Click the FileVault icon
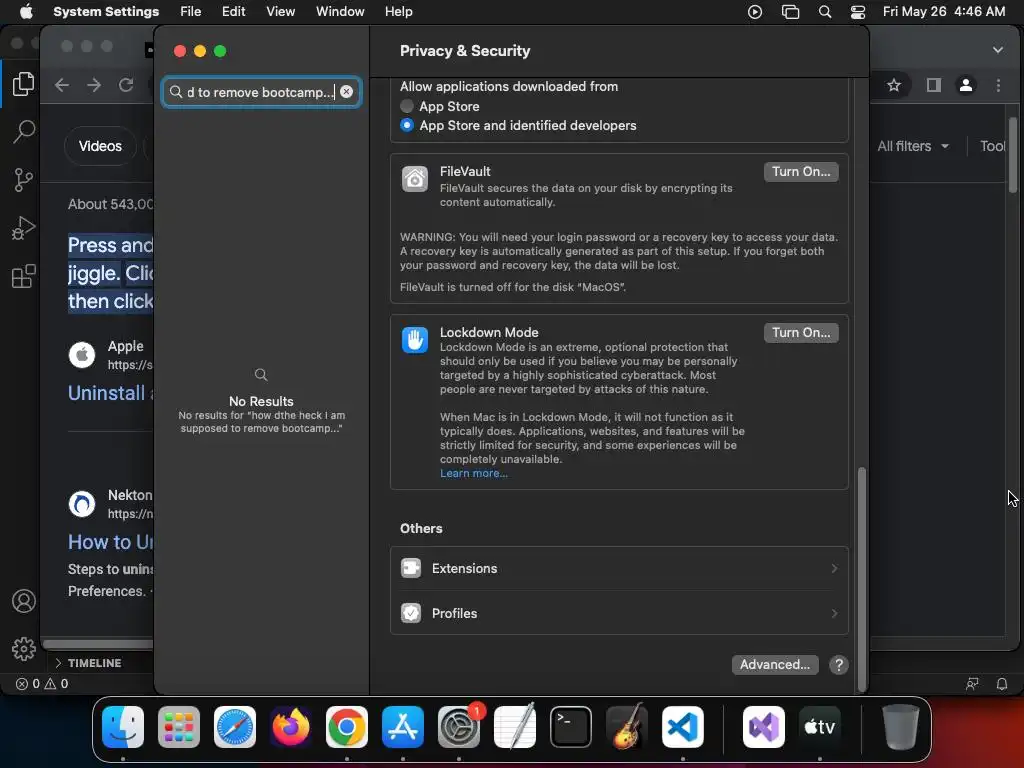Viewport: 1024px width, 768px height. pos(415,178)
